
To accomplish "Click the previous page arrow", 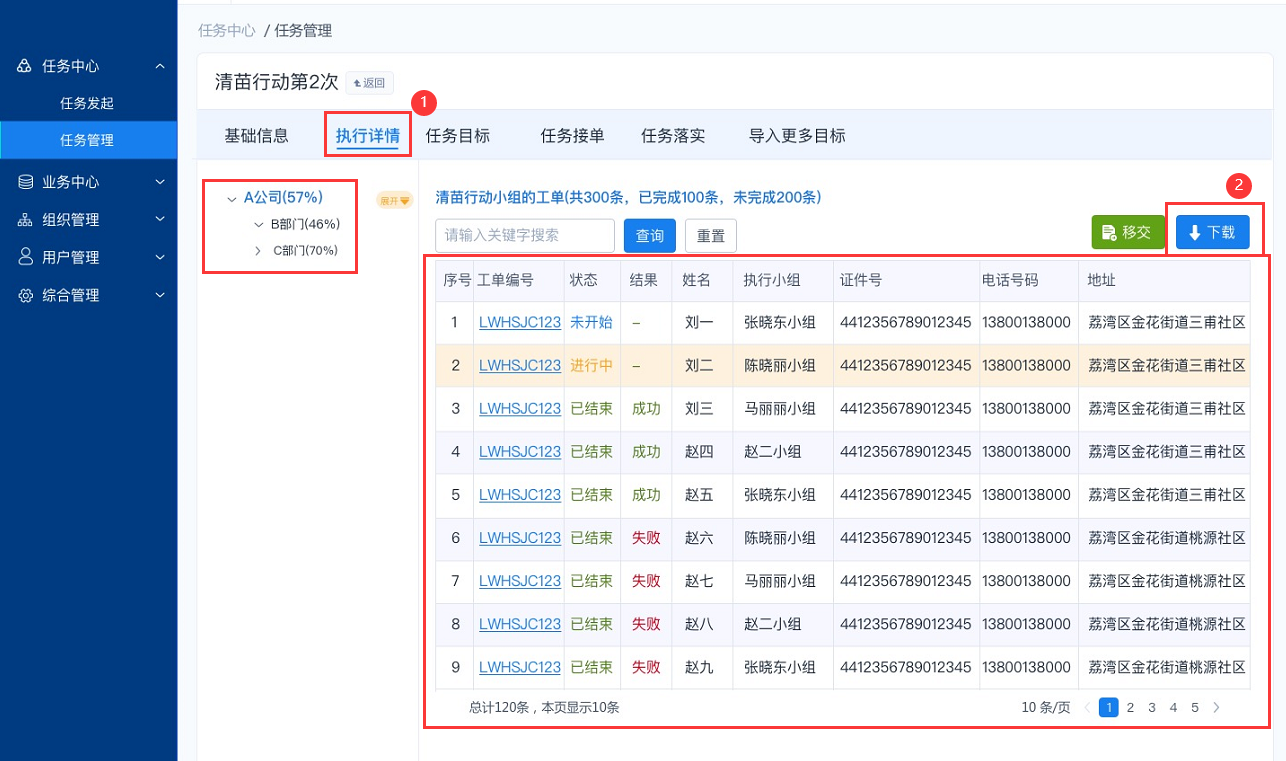I will click(x=1087, y=707).
